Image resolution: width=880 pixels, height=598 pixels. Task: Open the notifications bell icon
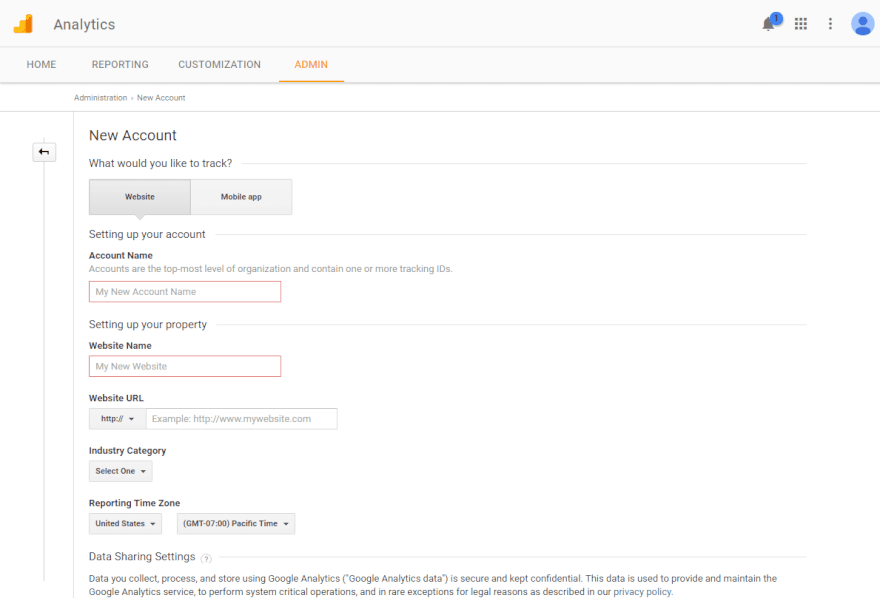click(769, 24)
